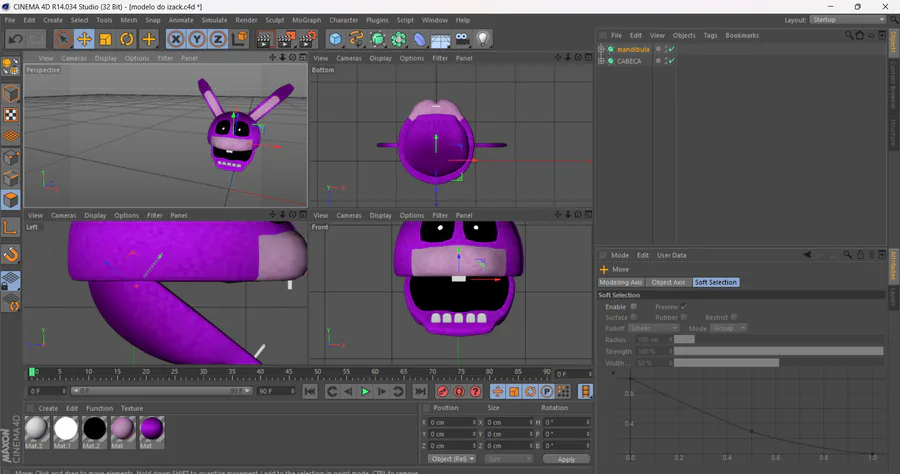This screenshot has height=474, width=900.
Task: Go to start of animation
Action: pyautogui.click(x=310, y=391)
